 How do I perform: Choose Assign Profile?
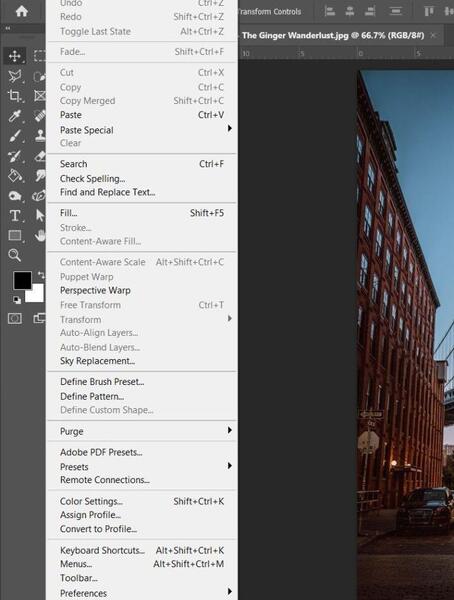[x=142, y=515]
